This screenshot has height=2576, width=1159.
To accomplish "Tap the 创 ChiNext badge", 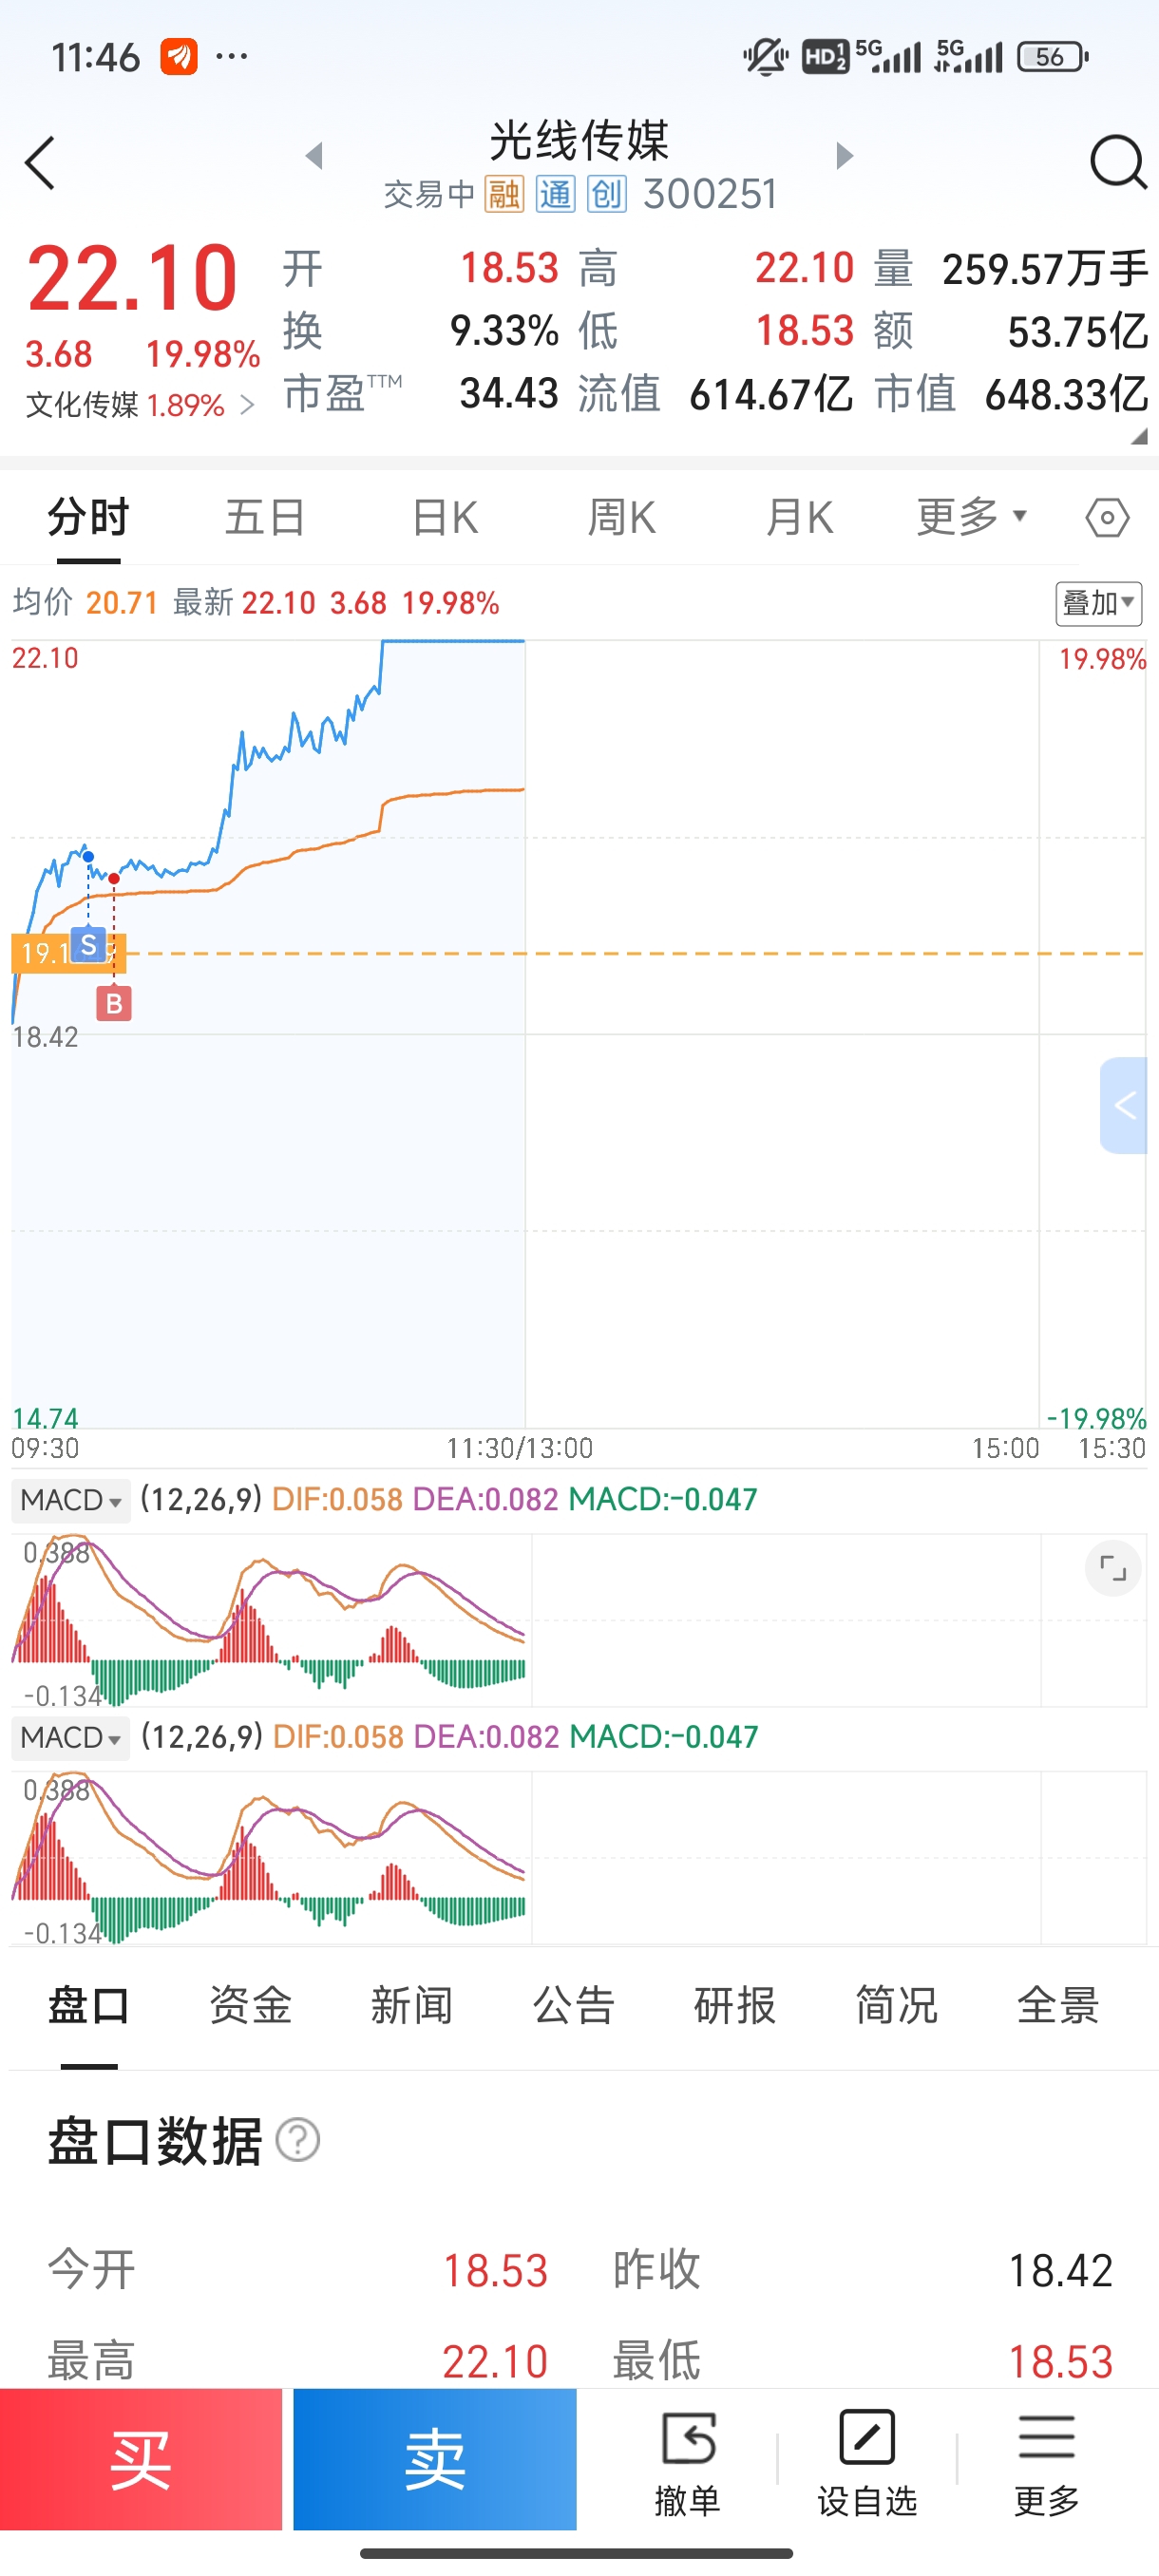I will [x=606, y=194].
